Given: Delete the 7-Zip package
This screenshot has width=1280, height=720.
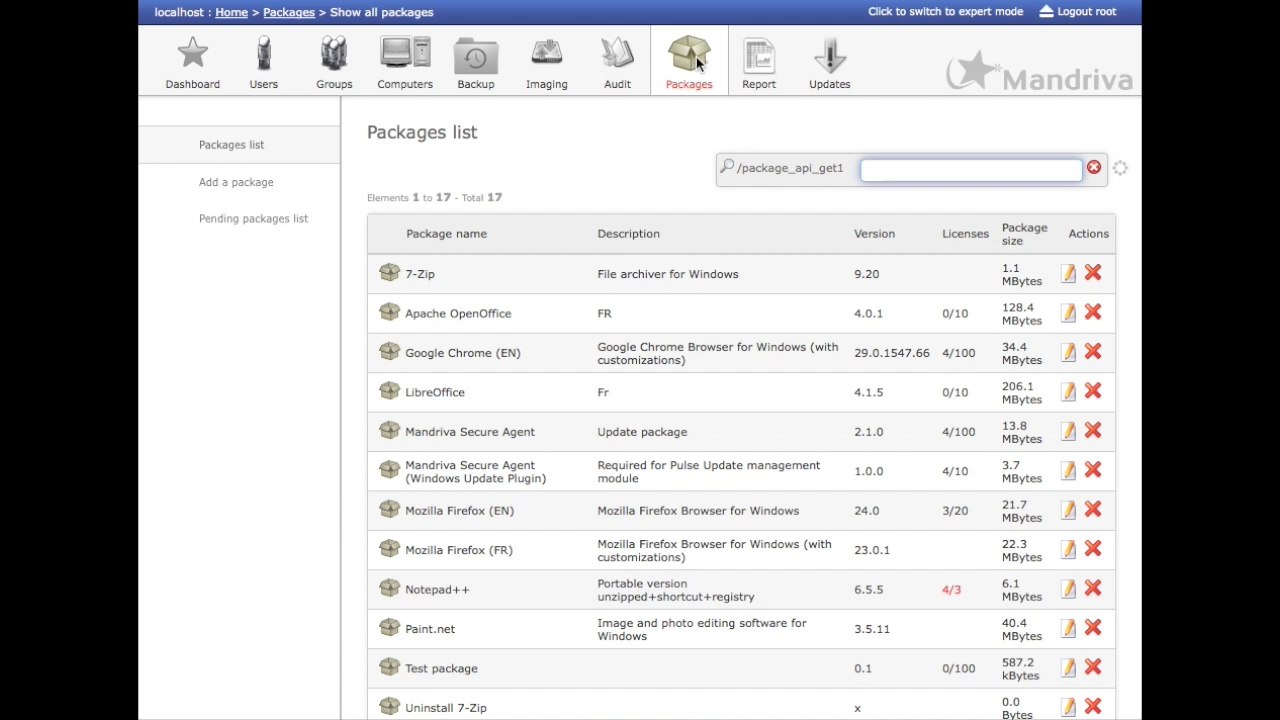Looking at the screenshot, I should tap(1093, 273).
